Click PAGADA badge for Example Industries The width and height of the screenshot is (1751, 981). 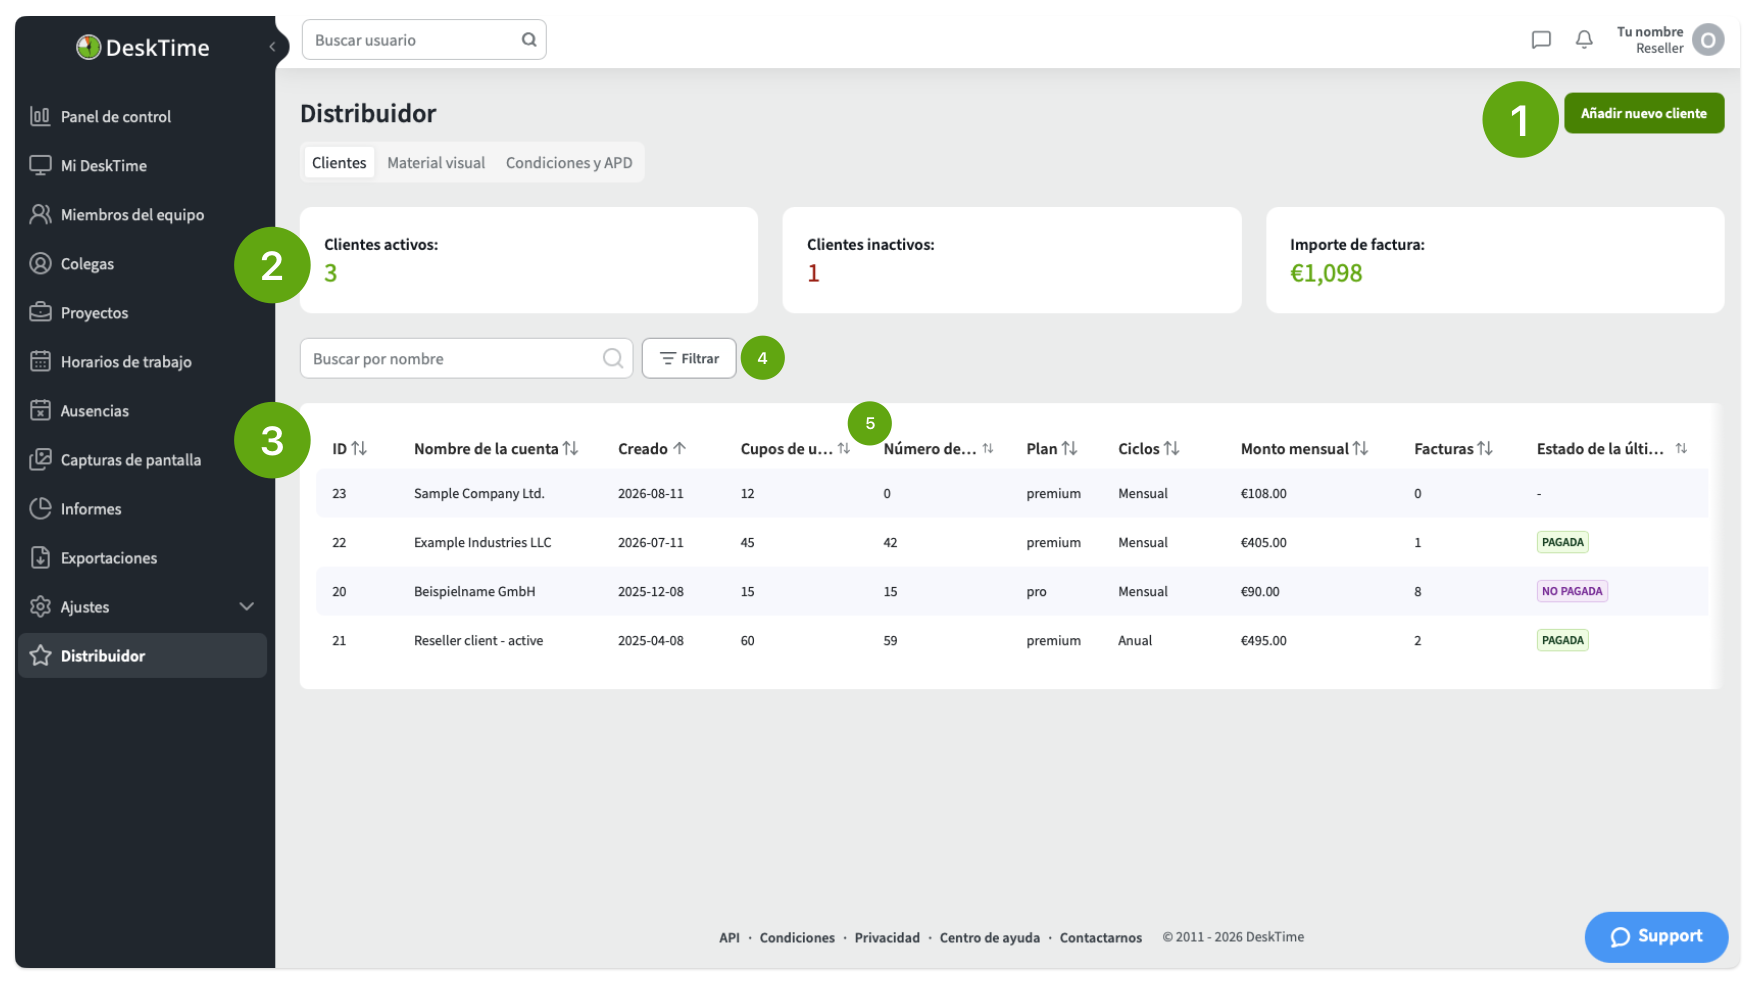(1563, 542)
